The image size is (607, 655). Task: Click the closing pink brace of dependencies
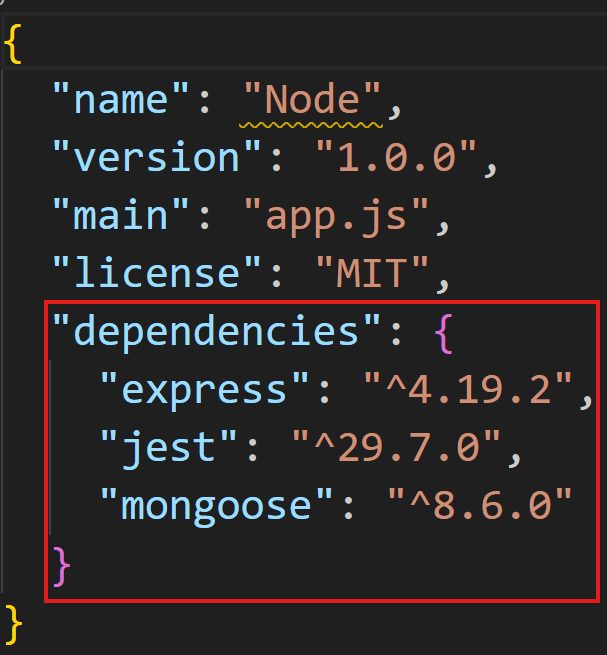click(61, 566)
